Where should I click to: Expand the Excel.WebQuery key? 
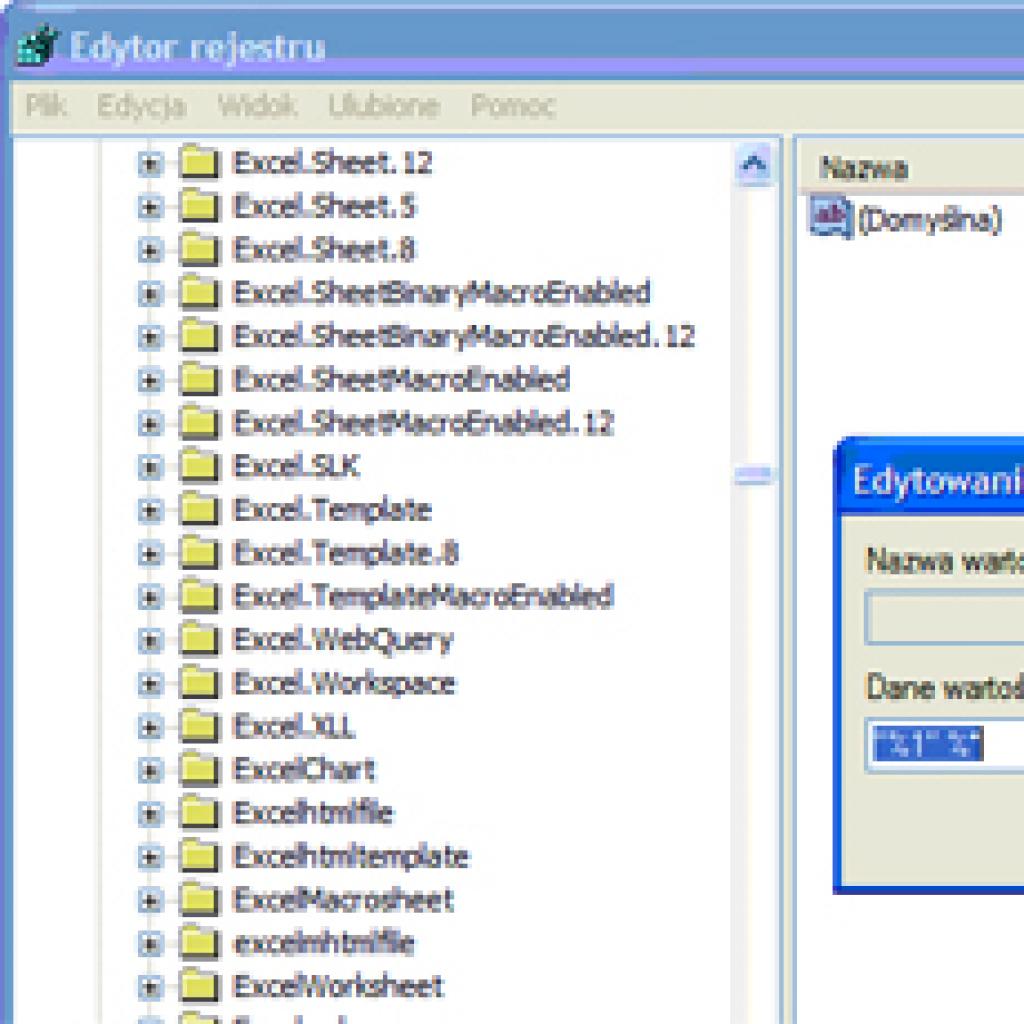(150, 640)
